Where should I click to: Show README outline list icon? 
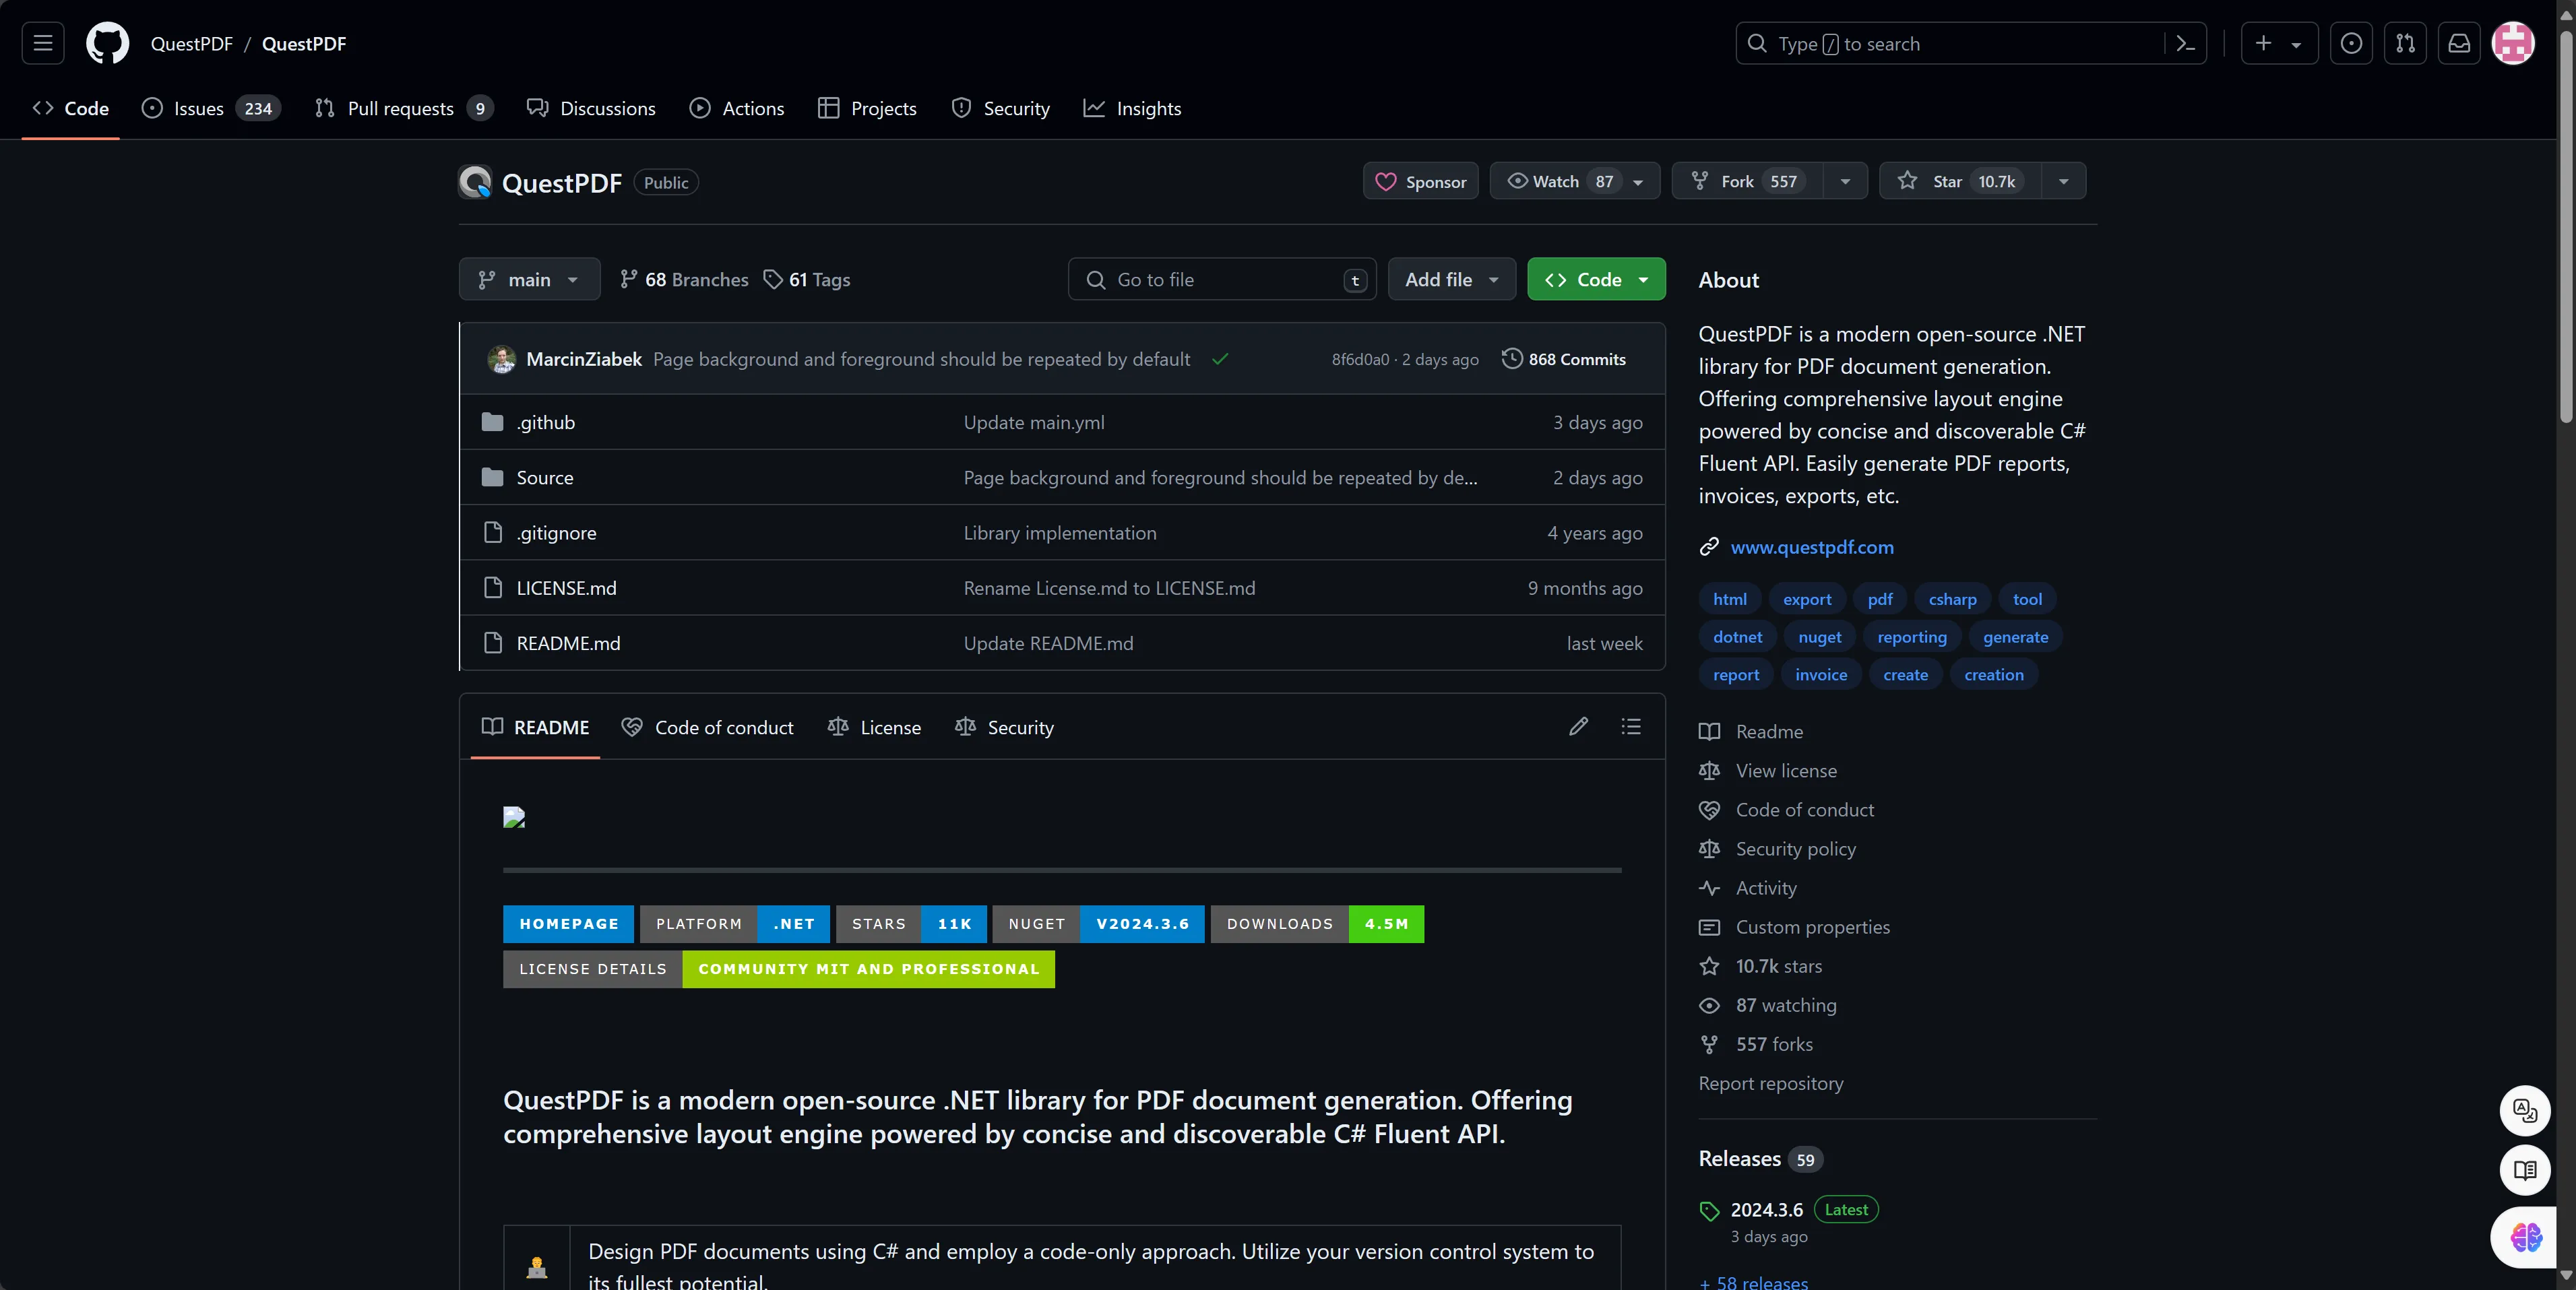coord(1631,727)
